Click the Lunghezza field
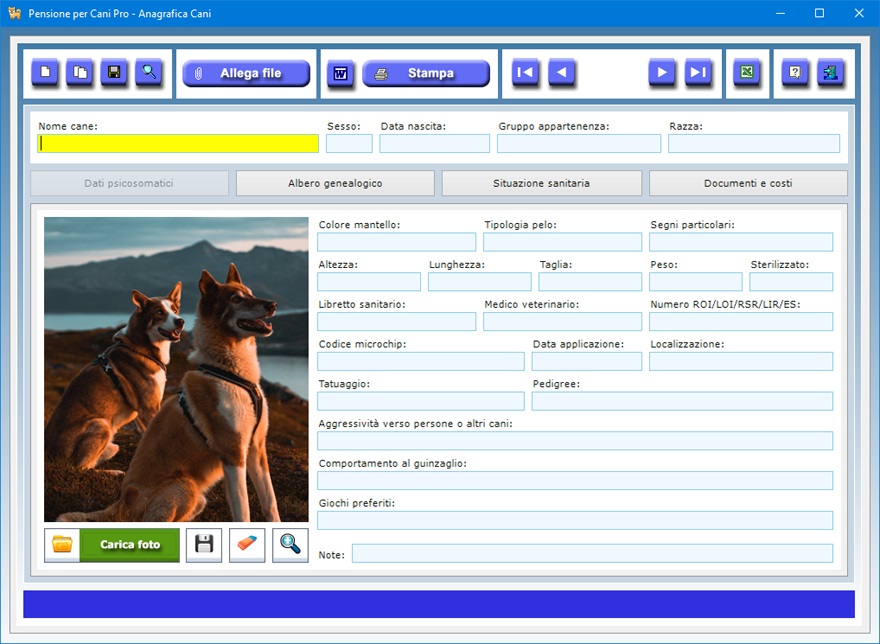880x644 pixels. click(479, 282)
